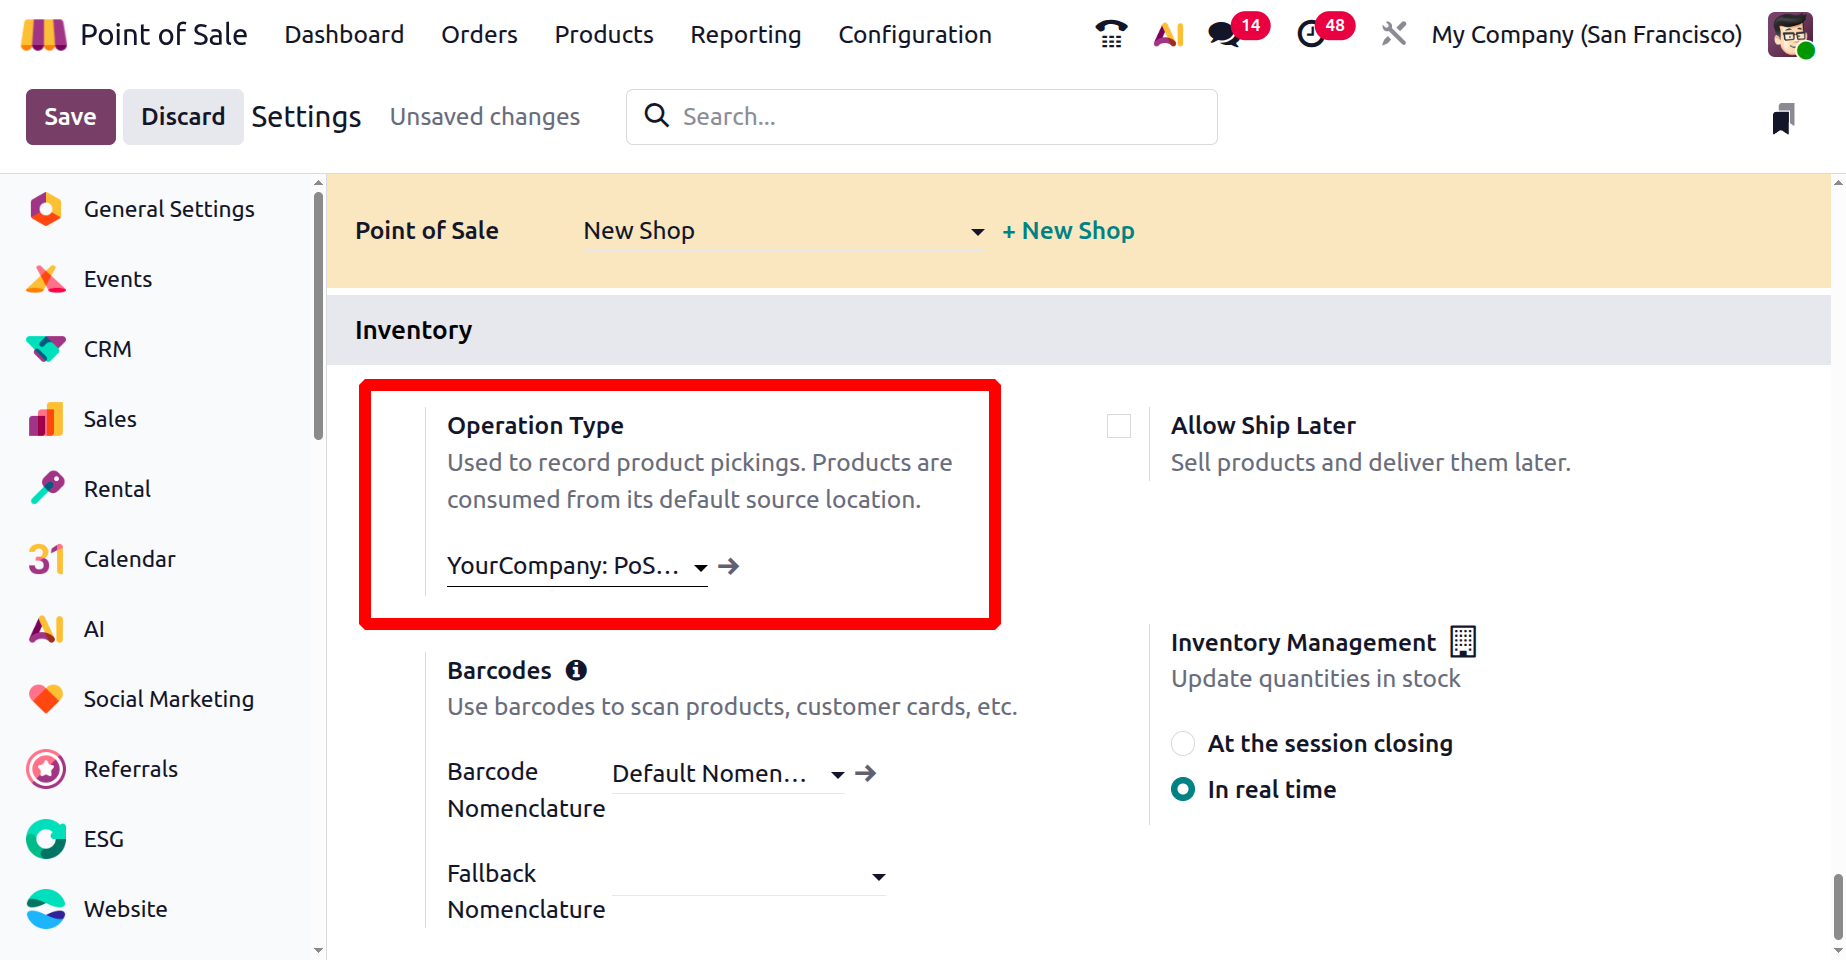Open the conversations messages icon
The image size is (1846, 960).
coord(1223,35)
